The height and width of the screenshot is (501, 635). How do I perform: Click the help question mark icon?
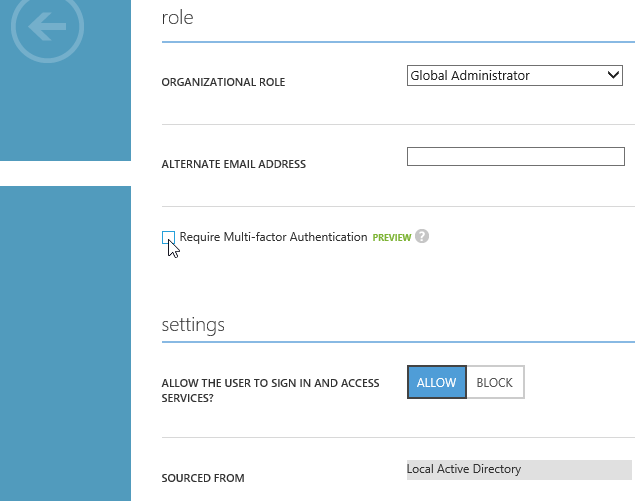(x=422, y=237)
